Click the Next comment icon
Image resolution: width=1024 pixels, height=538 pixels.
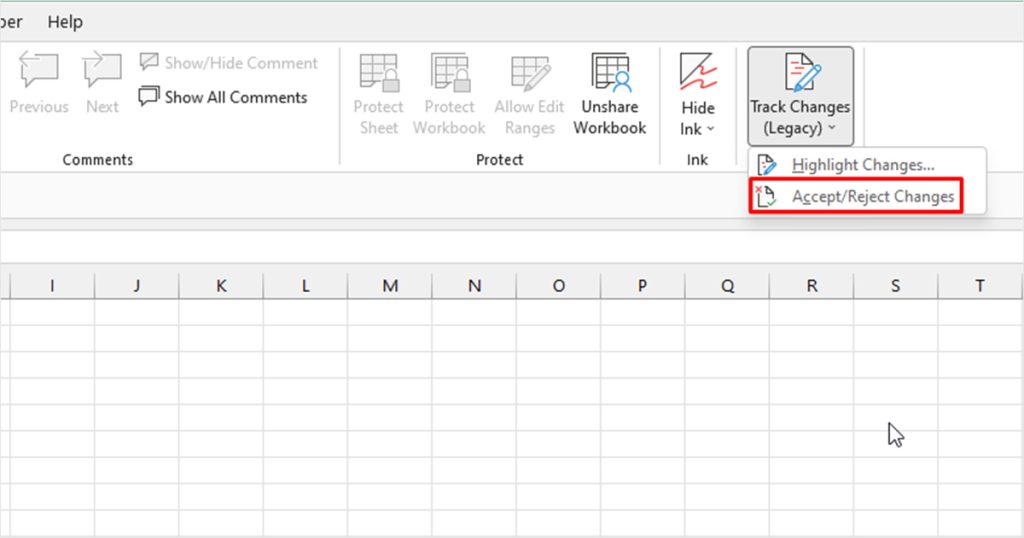(x=102, y=70)
